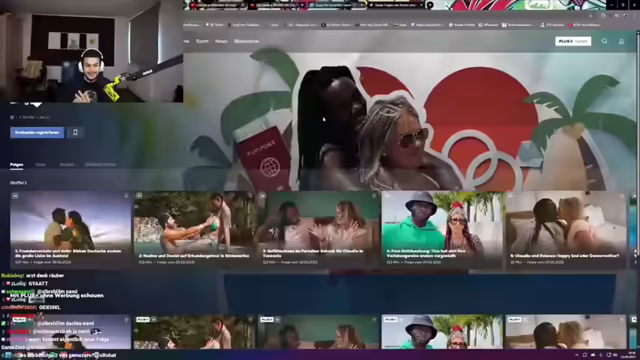This screenshot has height=360, width=640.
Task: Click the bookmark icon beside the register button
Action: (x=75, y=132)
